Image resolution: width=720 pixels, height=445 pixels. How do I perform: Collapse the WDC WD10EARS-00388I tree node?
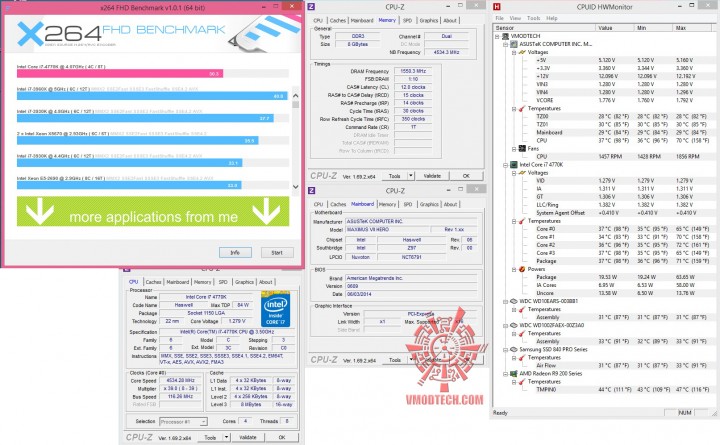506,302
